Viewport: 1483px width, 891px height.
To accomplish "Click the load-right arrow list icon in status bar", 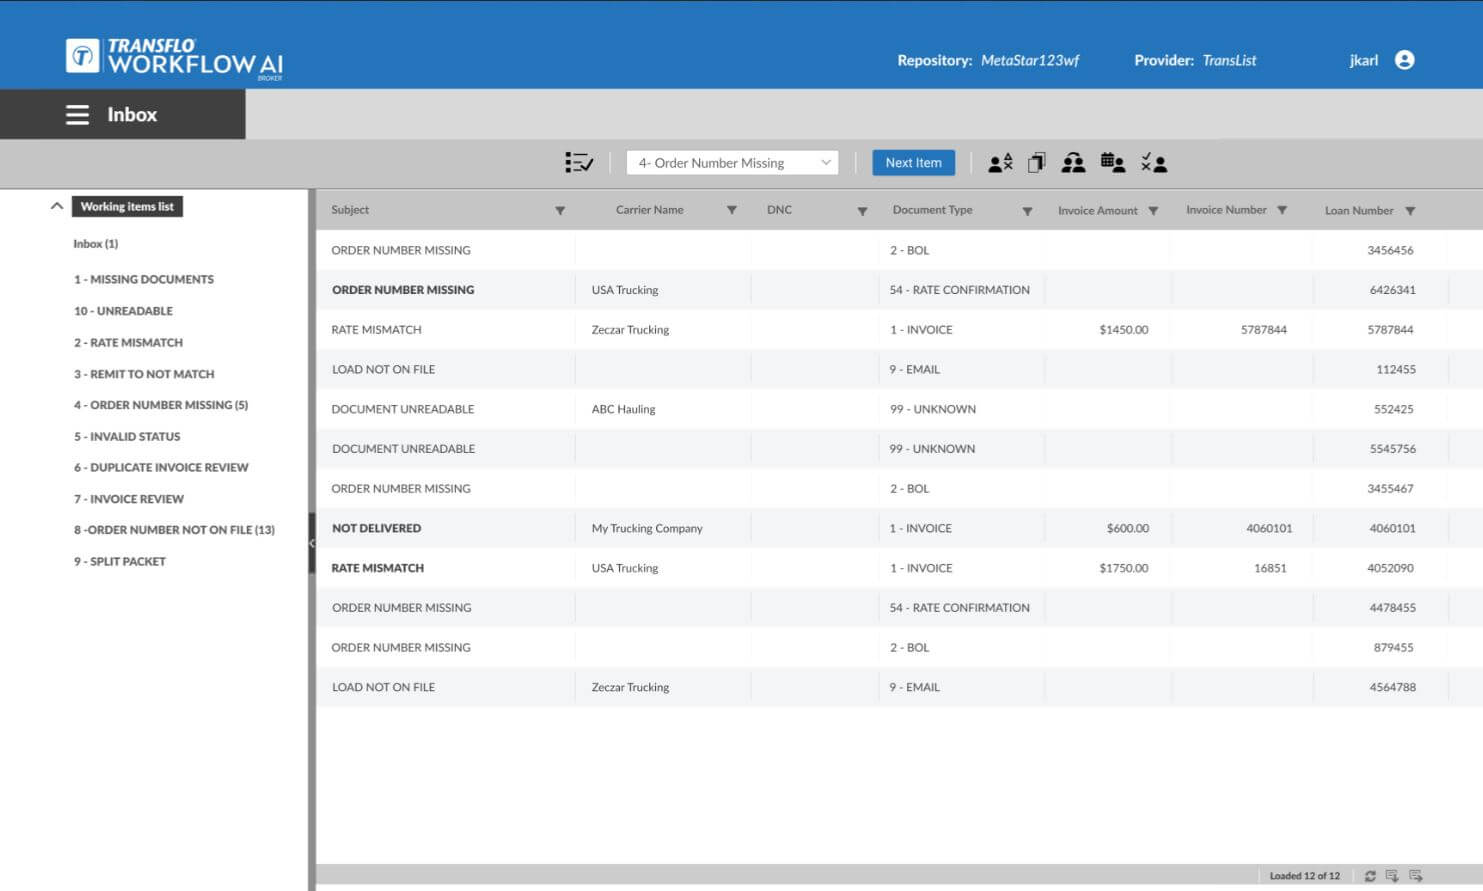I will pyautogui.click(x=1415, y=876).
